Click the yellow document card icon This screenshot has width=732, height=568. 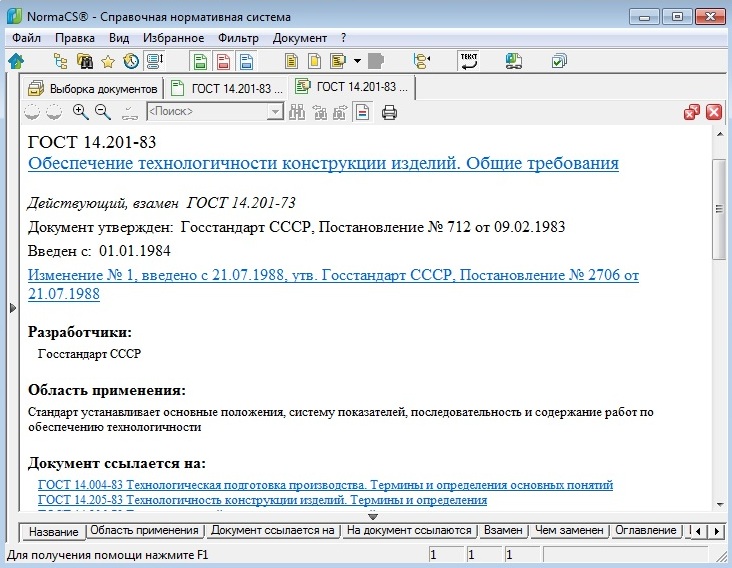click(x=338, y=61)
